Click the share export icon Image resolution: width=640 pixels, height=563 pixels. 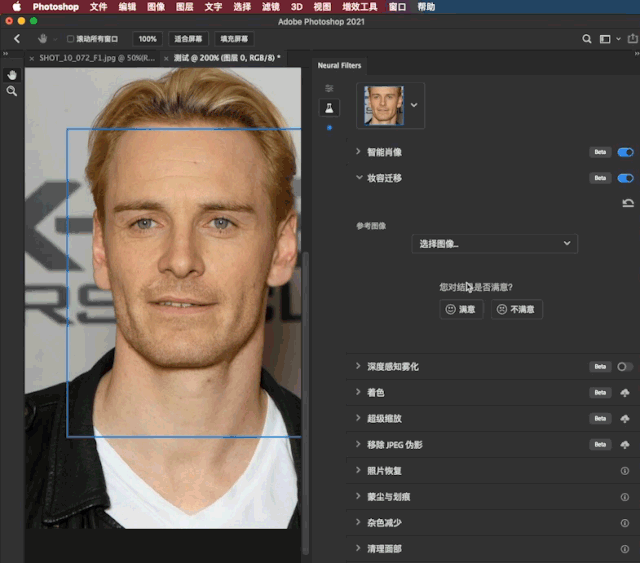[632, 38]
